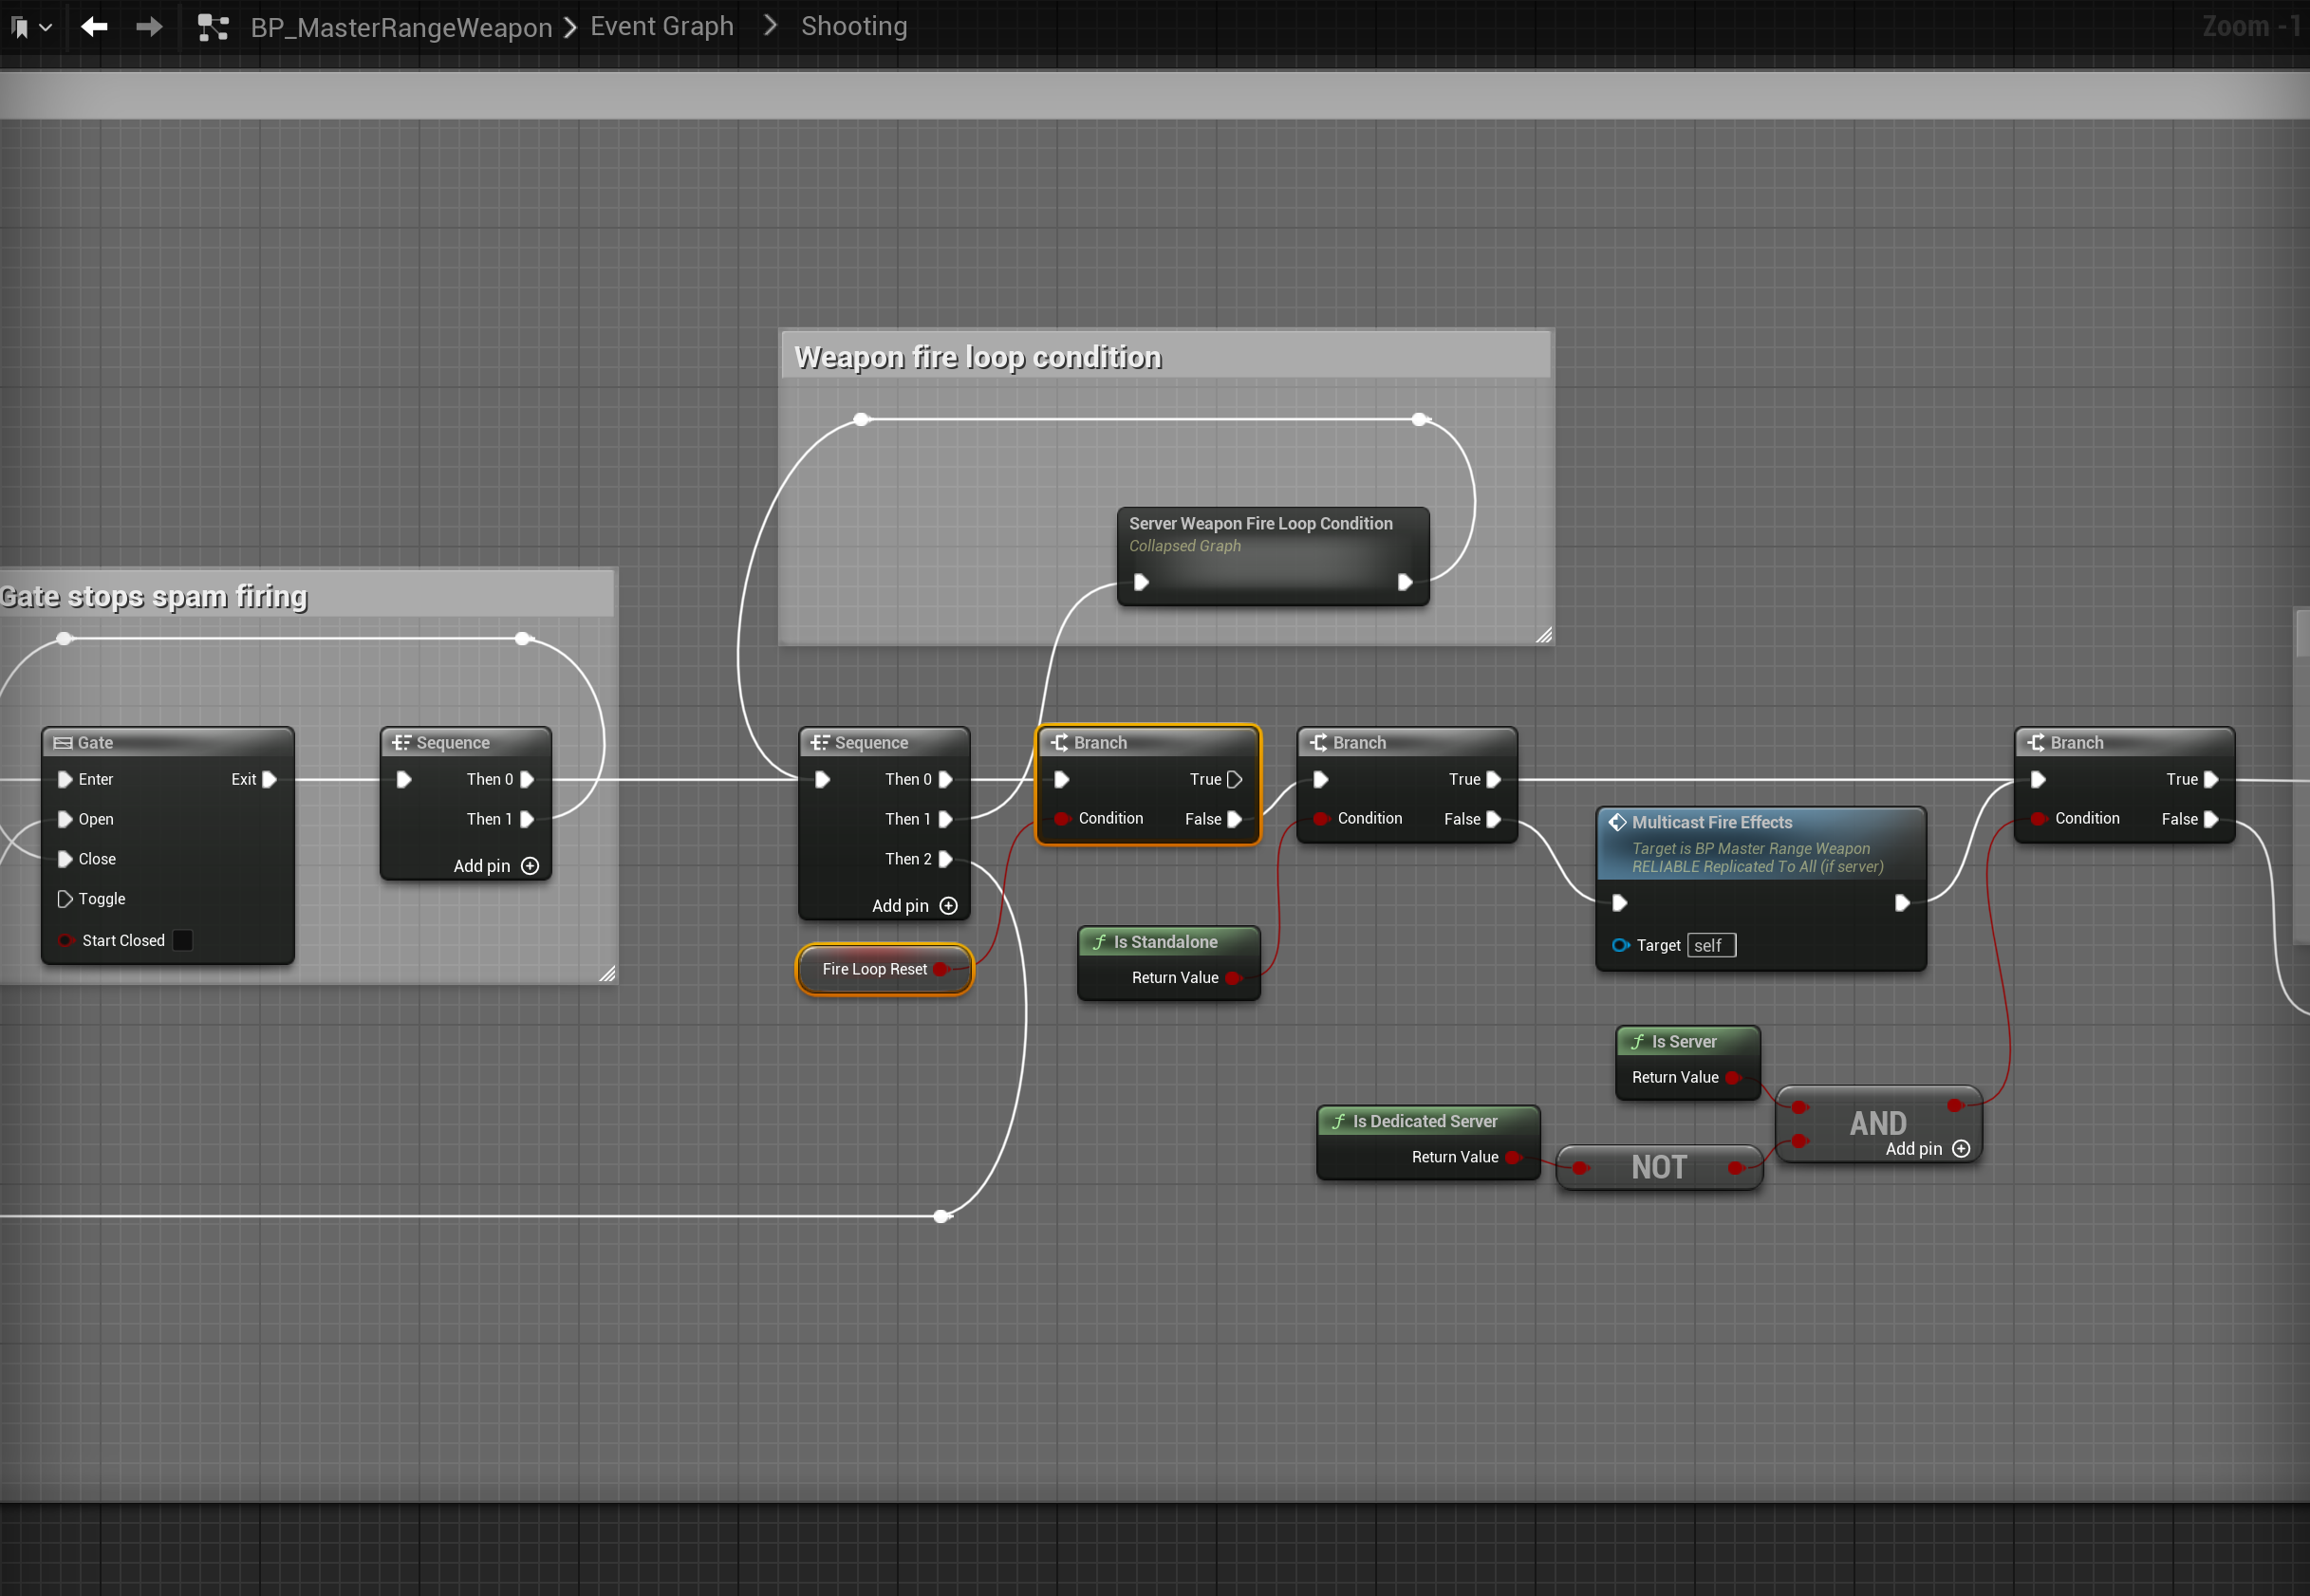Click Add pin plus on AND node
Viewport: 2310px width, 1596px height.
[x=1961, y=1149]
